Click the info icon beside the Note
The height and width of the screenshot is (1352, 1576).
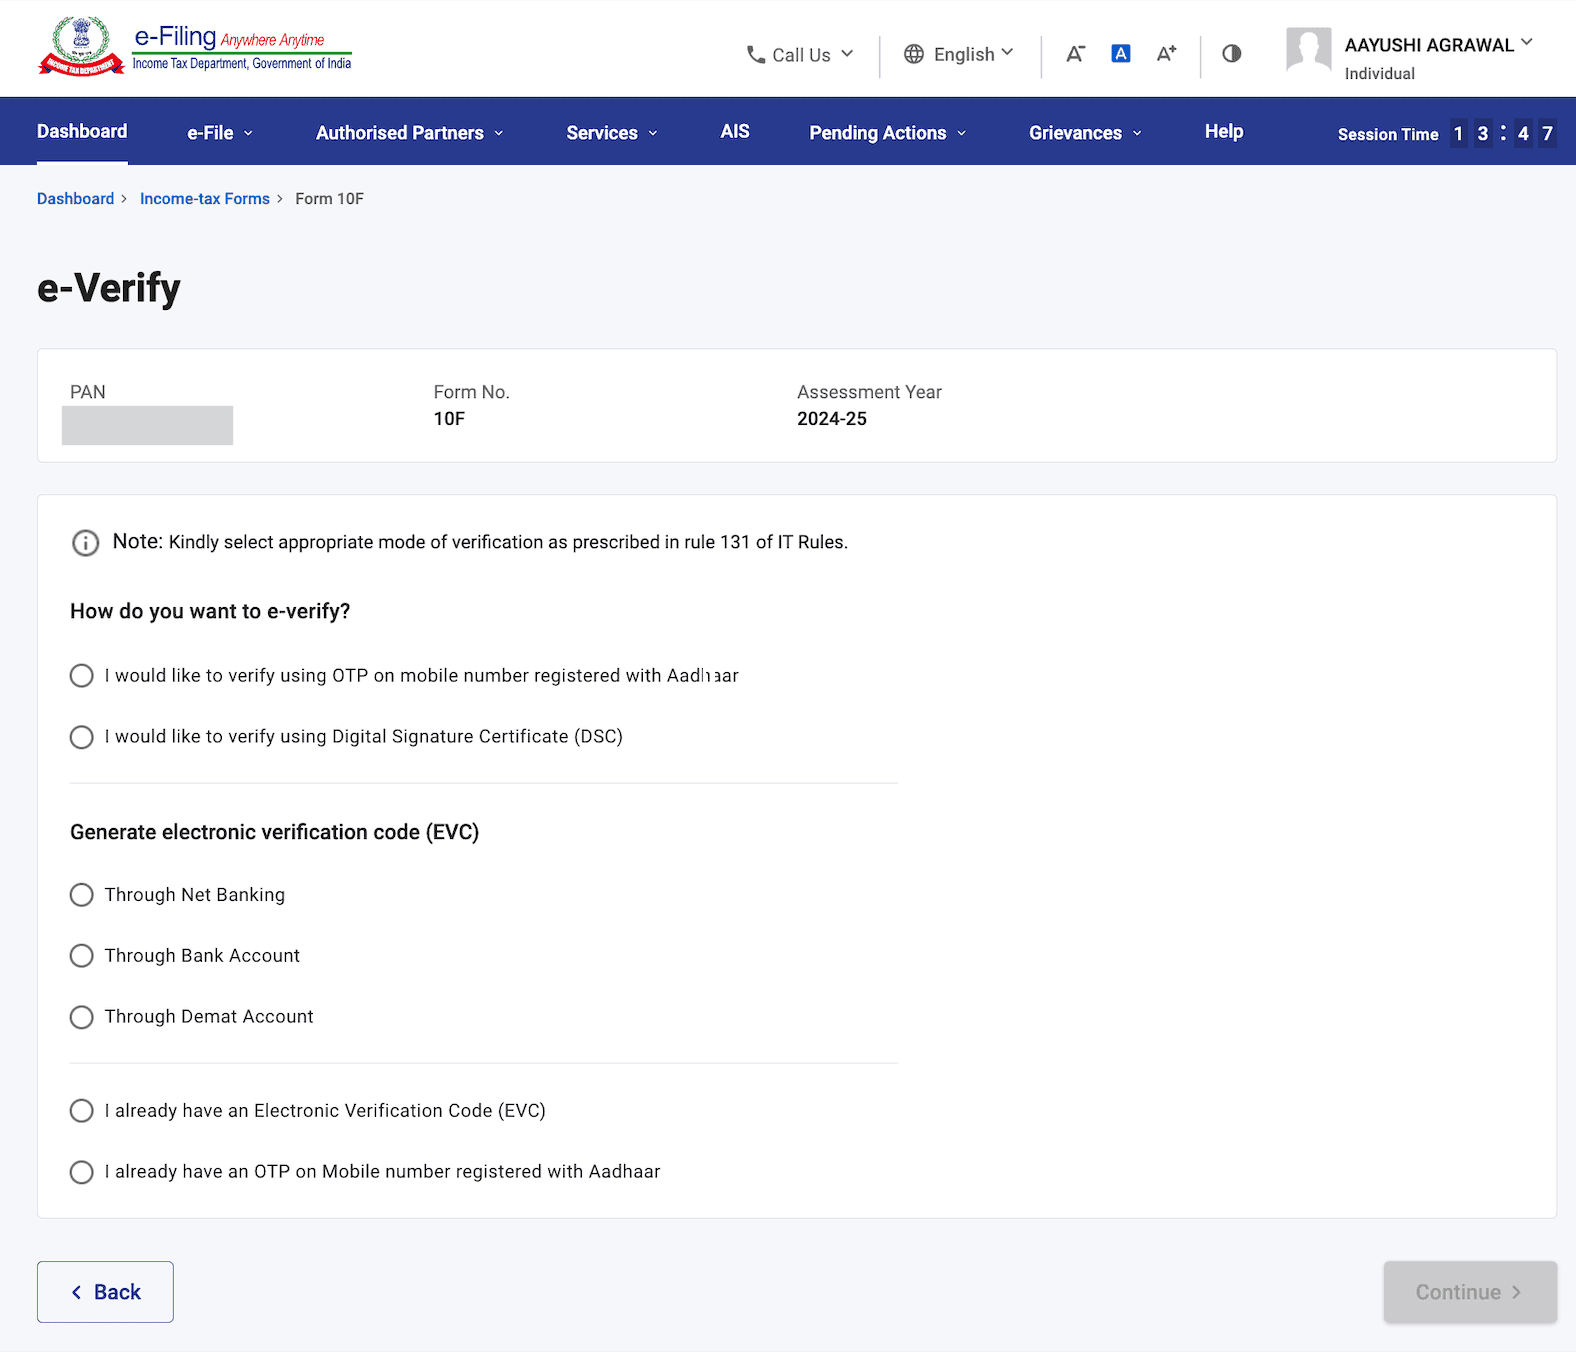point(86,543)
